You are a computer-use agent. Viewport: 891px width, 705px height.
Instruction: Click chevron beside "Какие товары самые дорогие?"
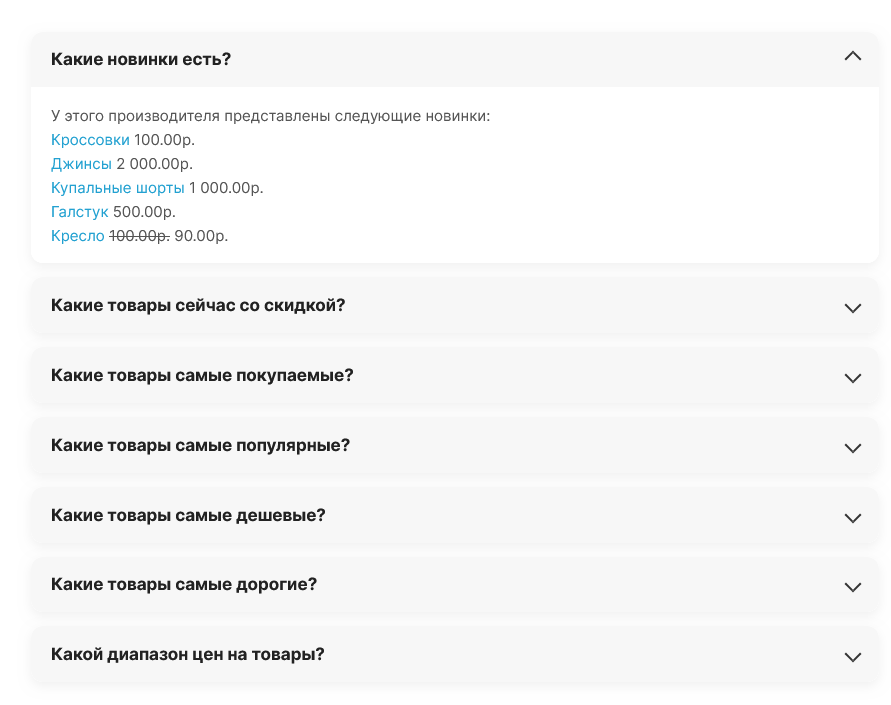[x=852, y=587]
